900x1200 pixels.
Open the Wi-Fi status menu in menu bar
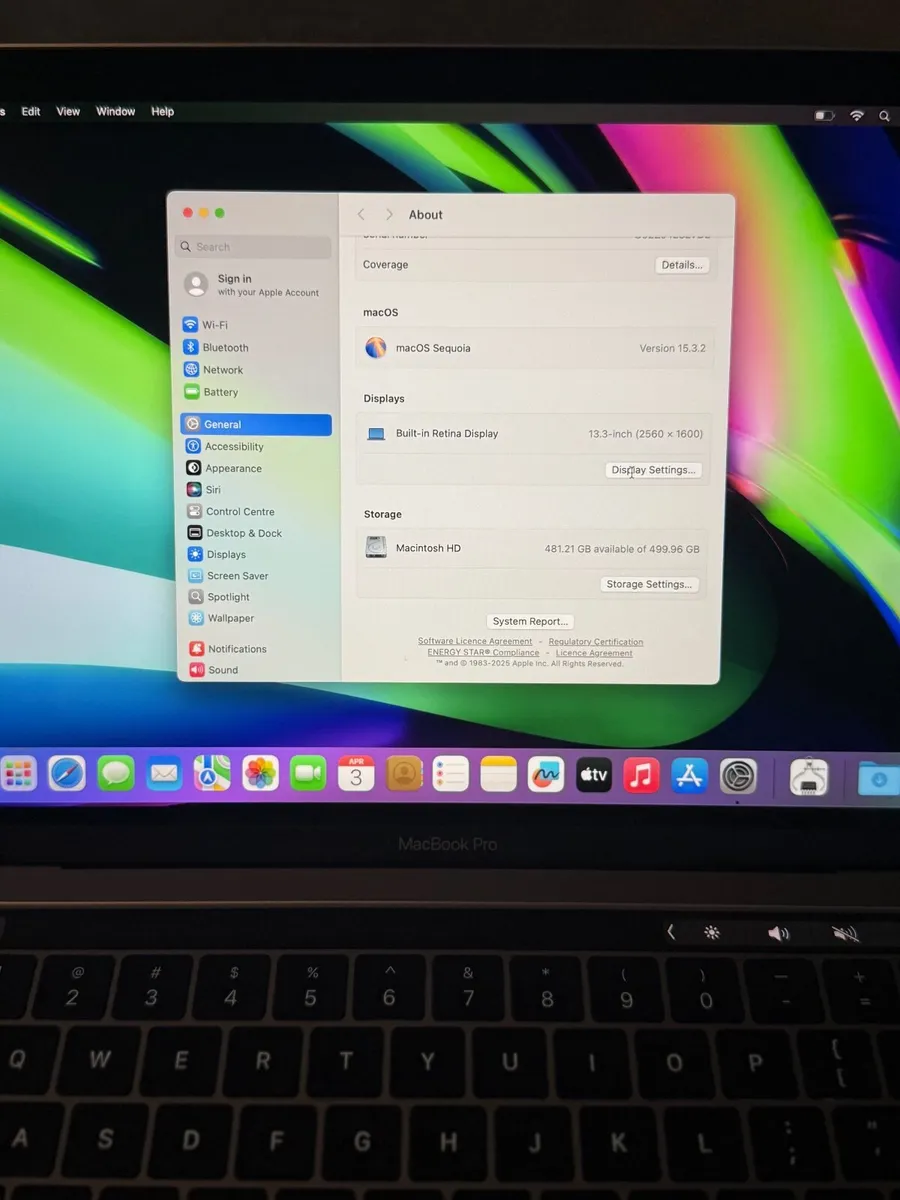(856, 116)
